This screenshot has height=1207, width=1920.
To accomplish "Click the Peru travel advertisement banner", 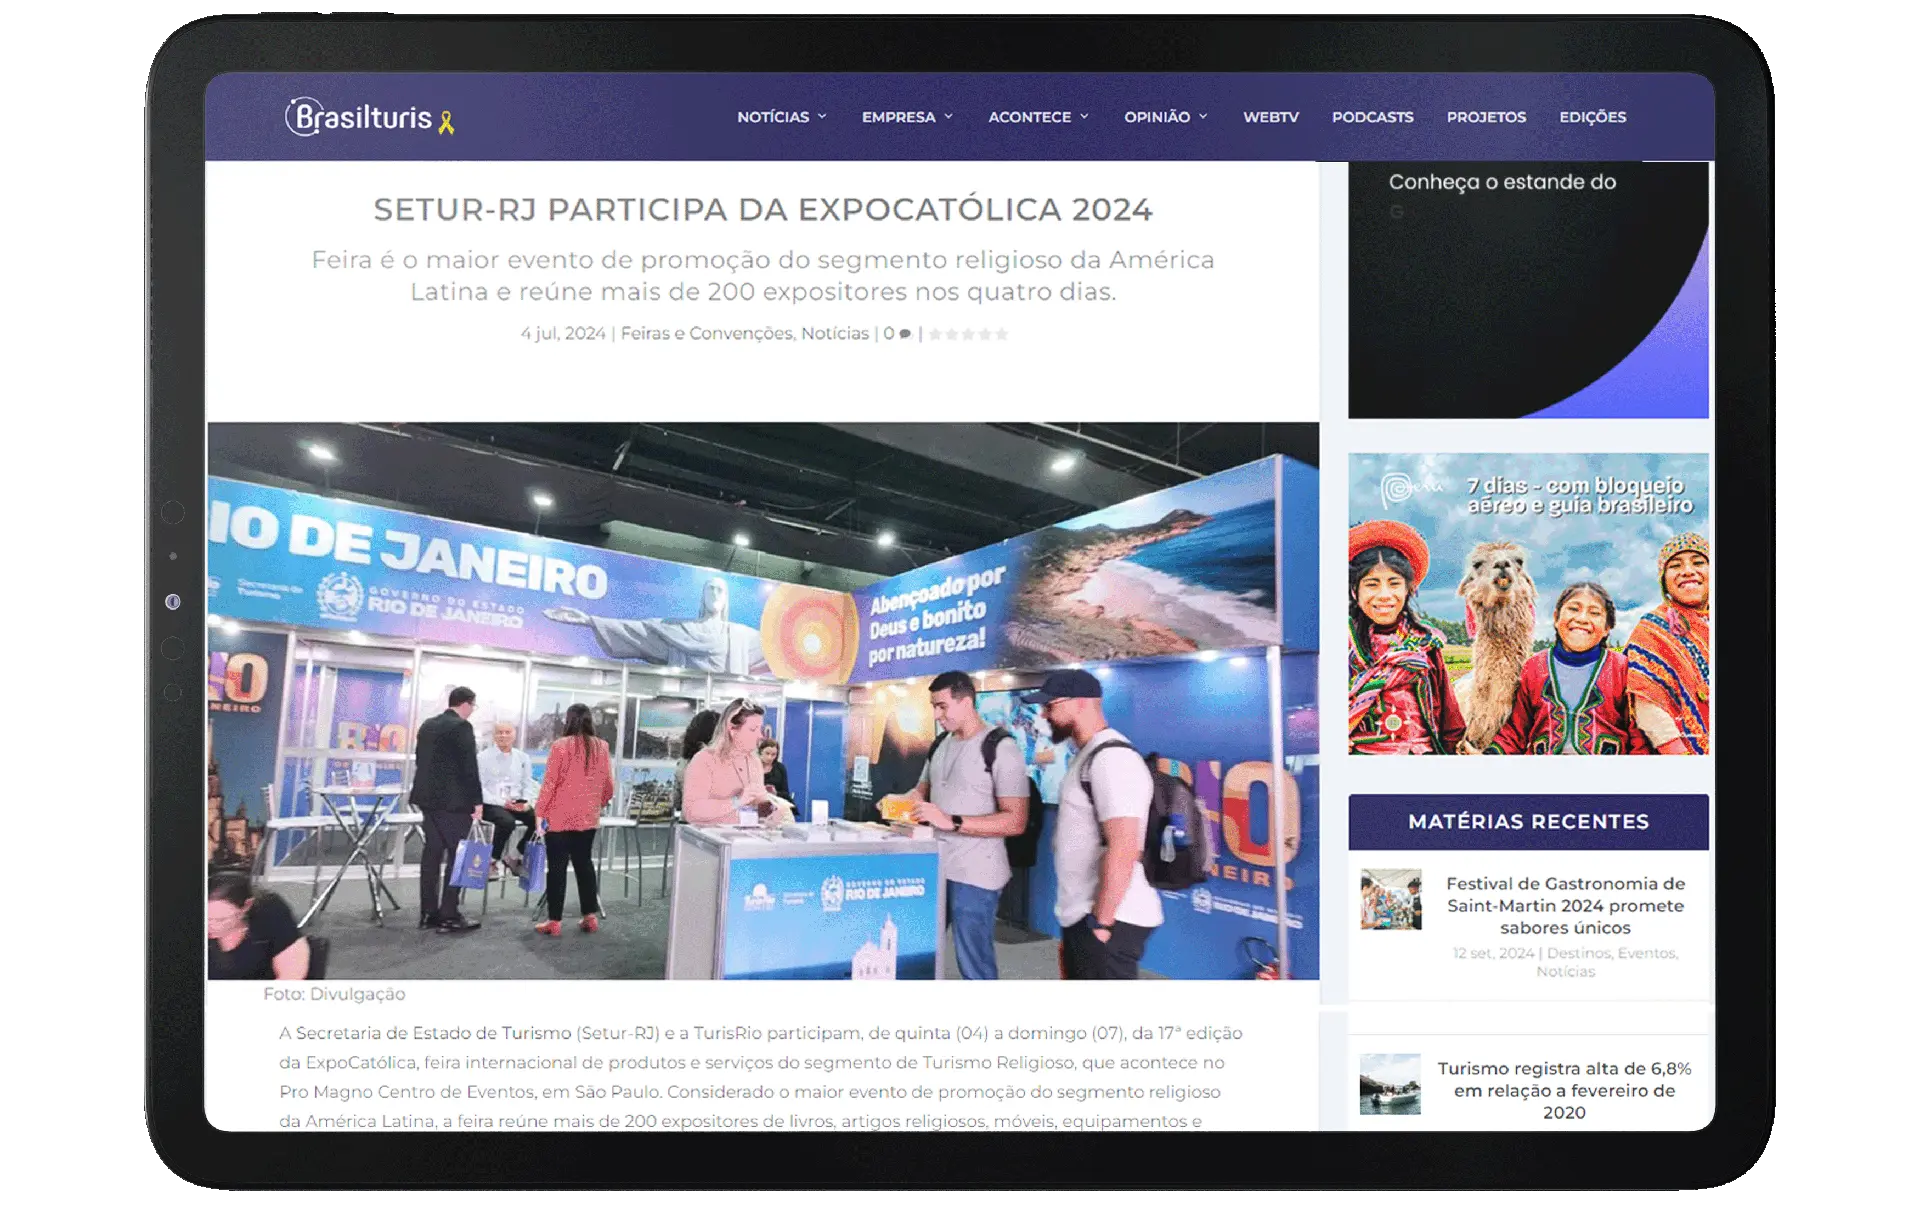I will (x=1528, y=604).
